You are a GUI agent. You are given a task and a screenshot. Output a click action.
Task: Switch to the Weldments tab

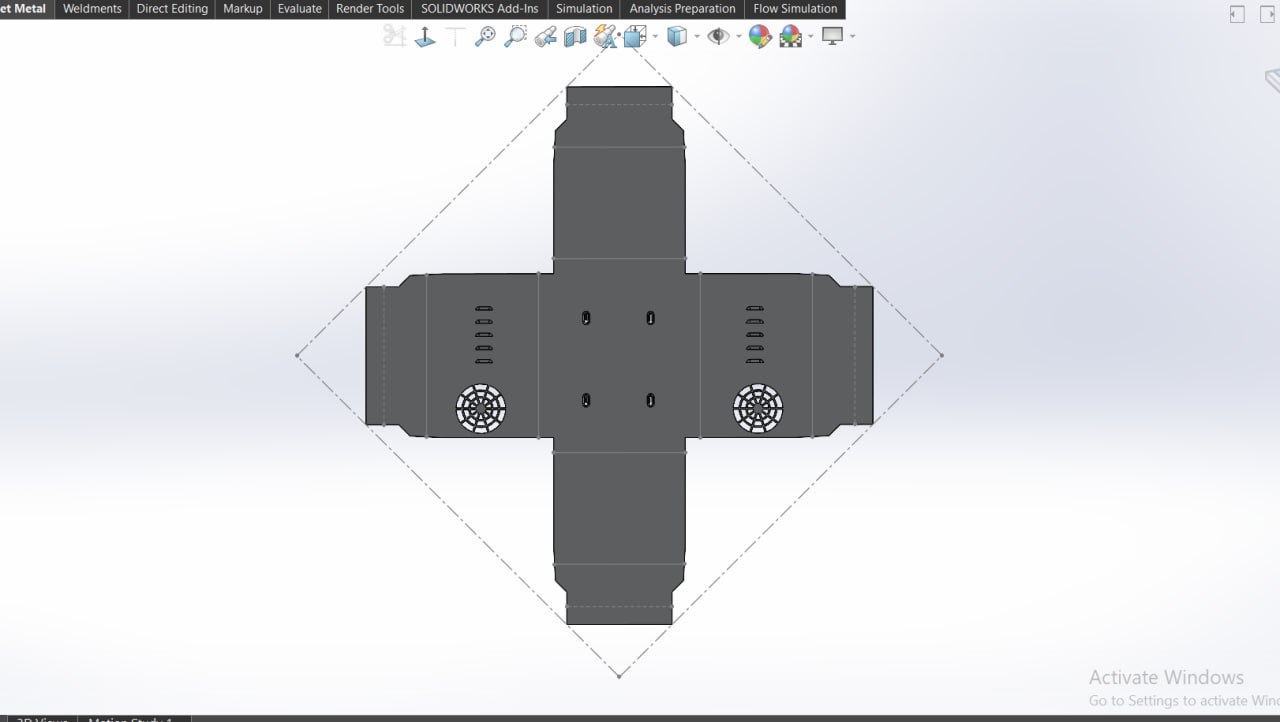click(92, 9)
